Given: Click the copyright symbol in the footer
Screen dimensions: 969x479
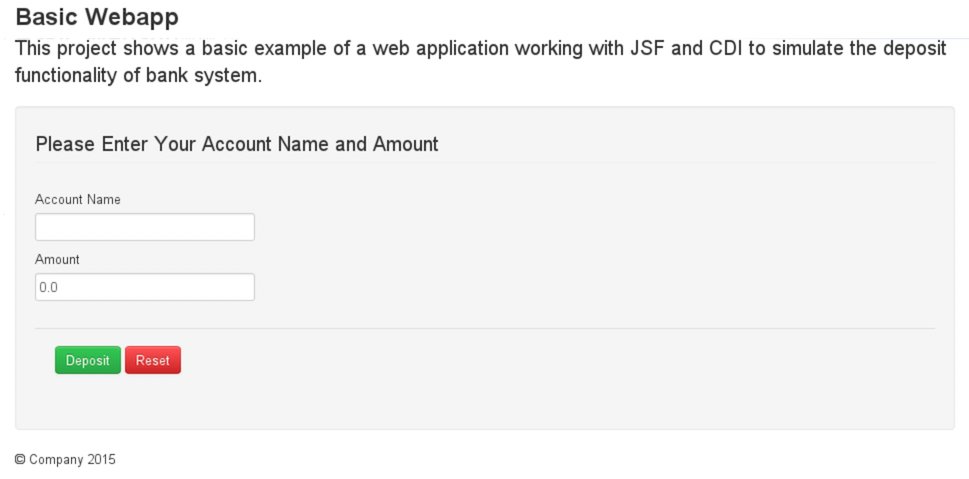Looking at the screenshot, I should tap(20, 460).
